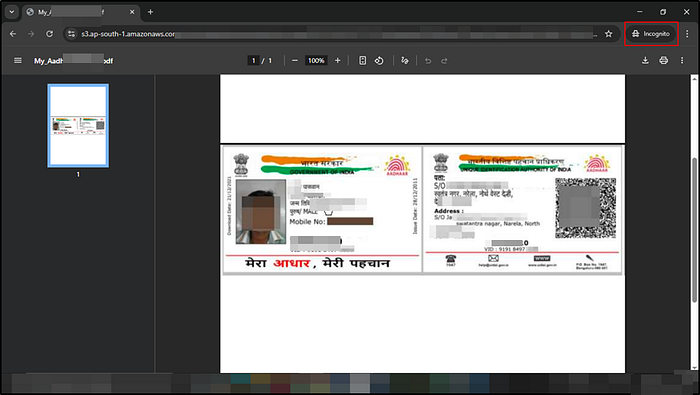
Task: Enable the PDF draw annotation tool
Action: coord(405,60)
